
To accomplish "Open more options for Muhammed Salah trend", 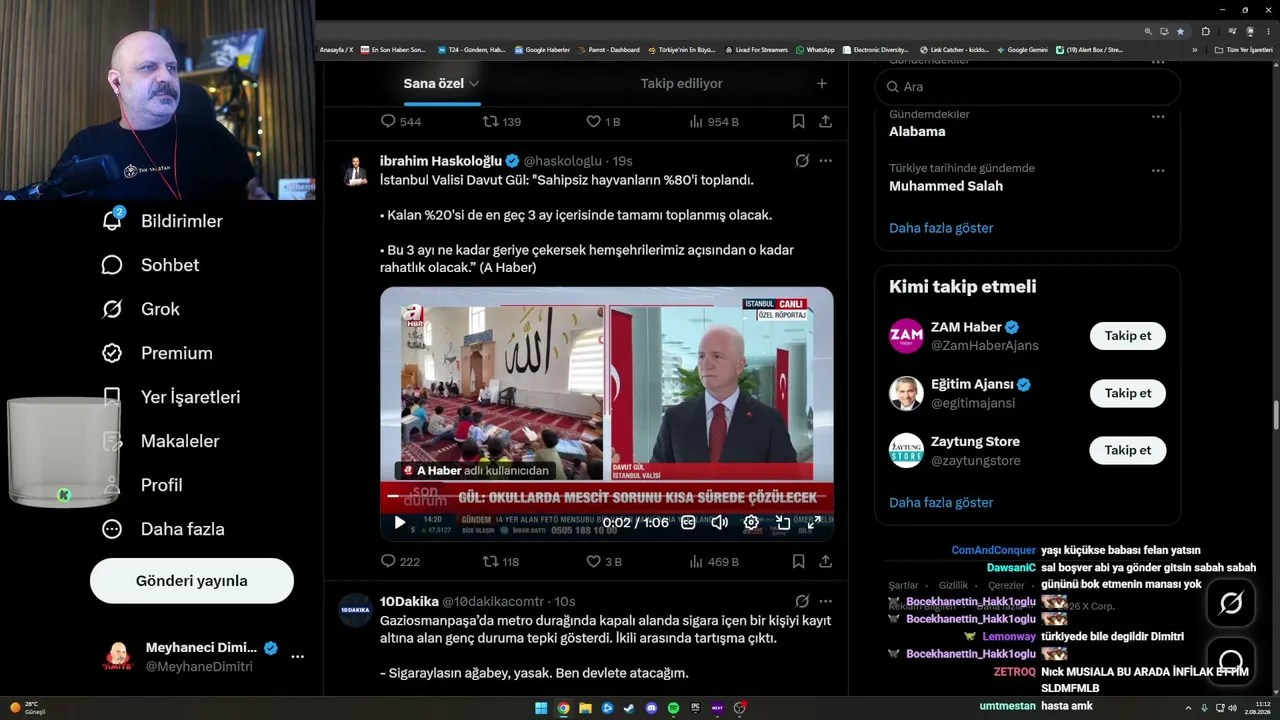I will click(1158, 170).
